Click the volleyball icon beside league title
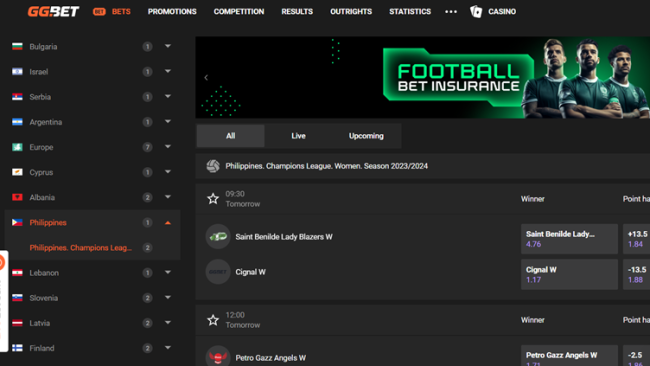The height and width of the screenshot is (366, 650). pyautogui.click(x=213, y=166)
